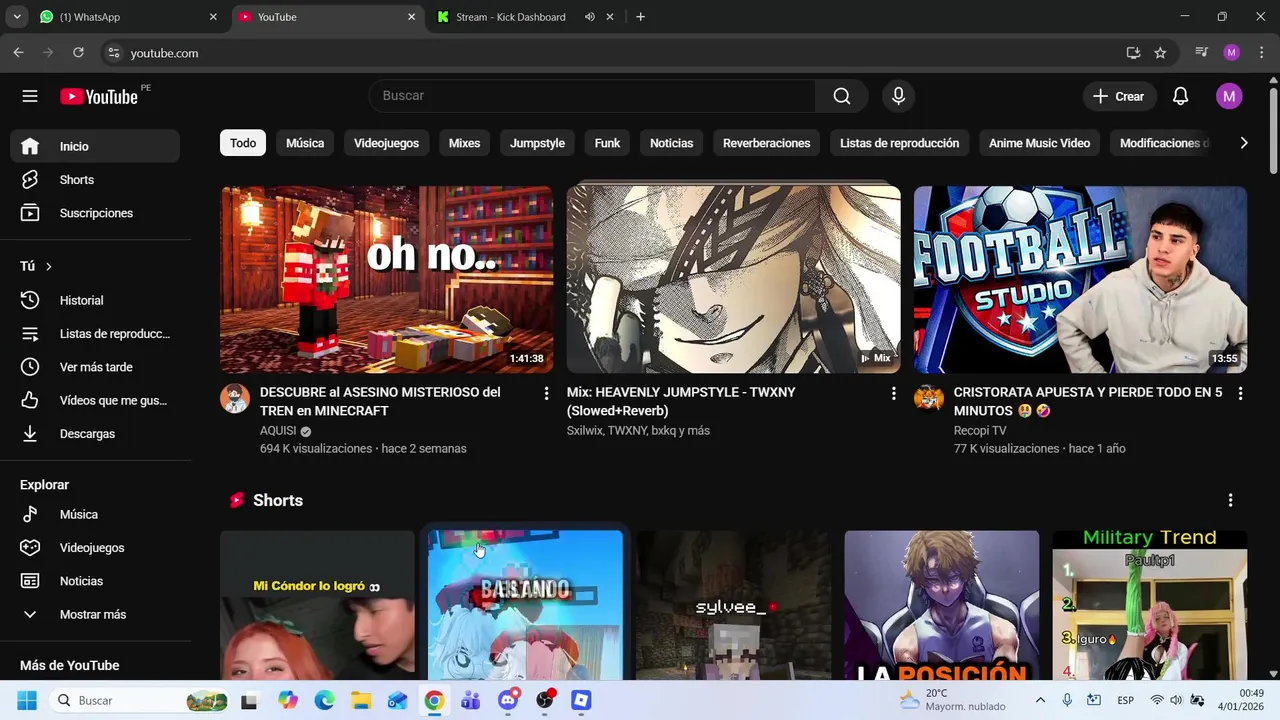Expand the Tú section chevron

pos(48,266)
